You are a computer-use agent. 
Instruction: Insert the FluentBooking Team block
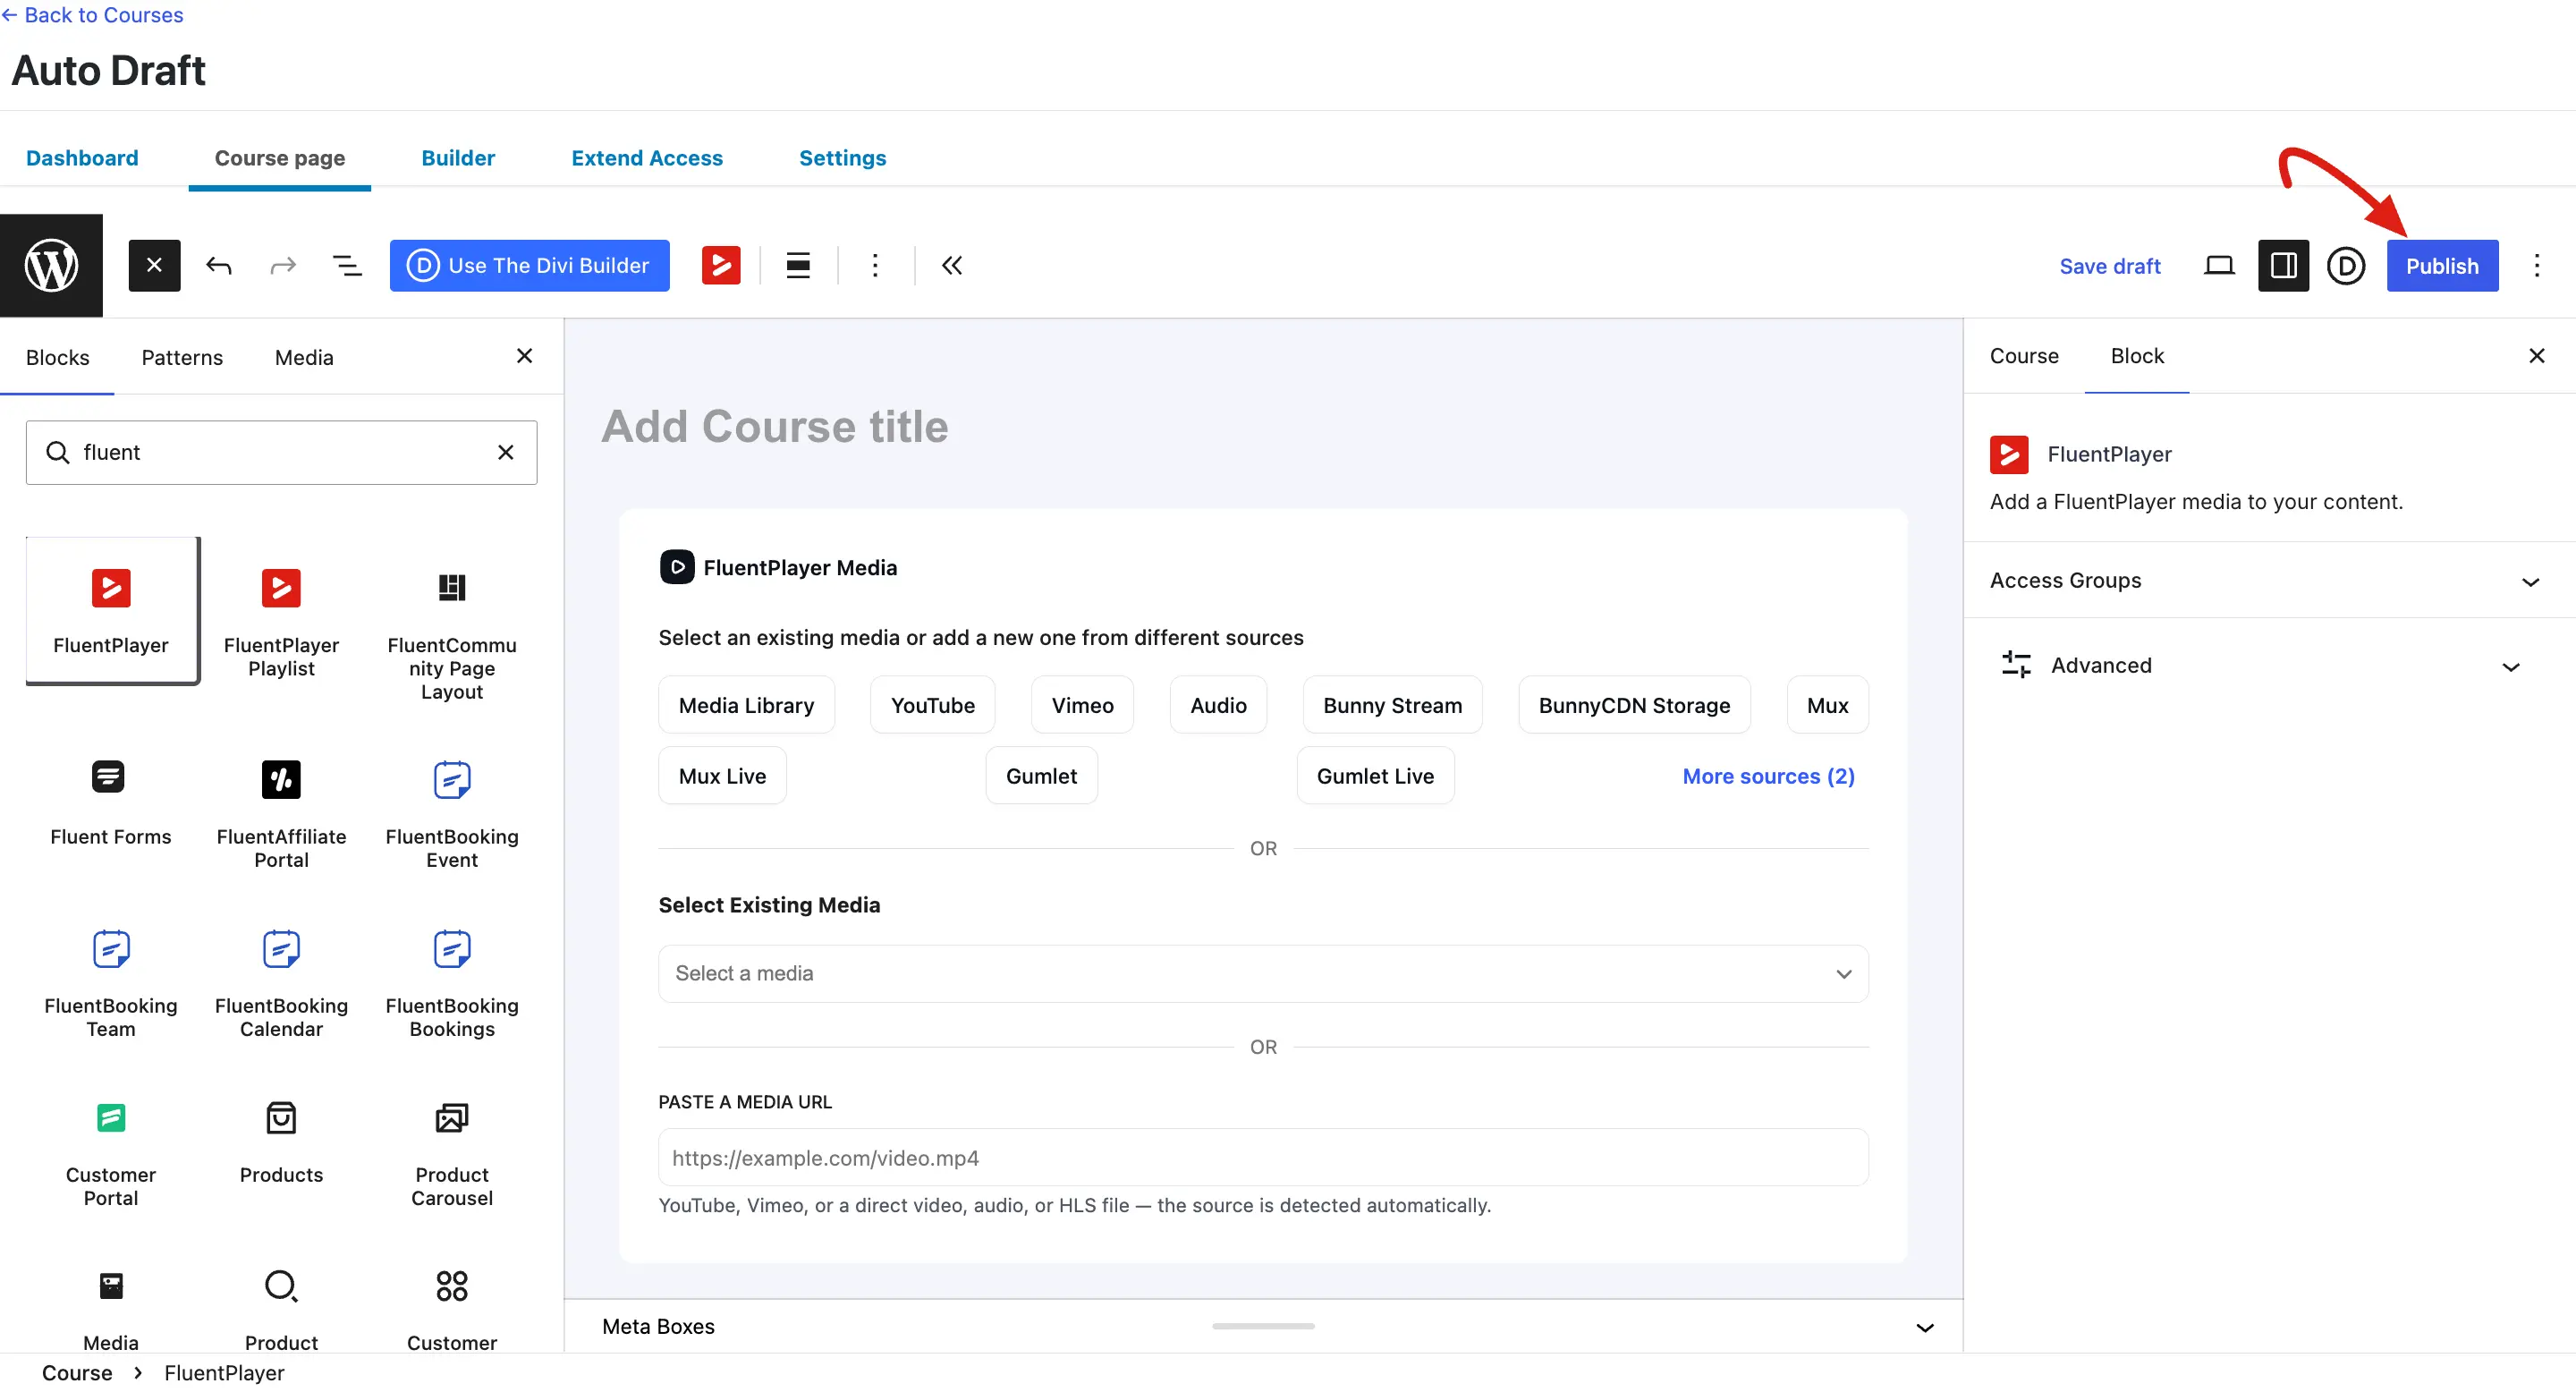[111, 982]
